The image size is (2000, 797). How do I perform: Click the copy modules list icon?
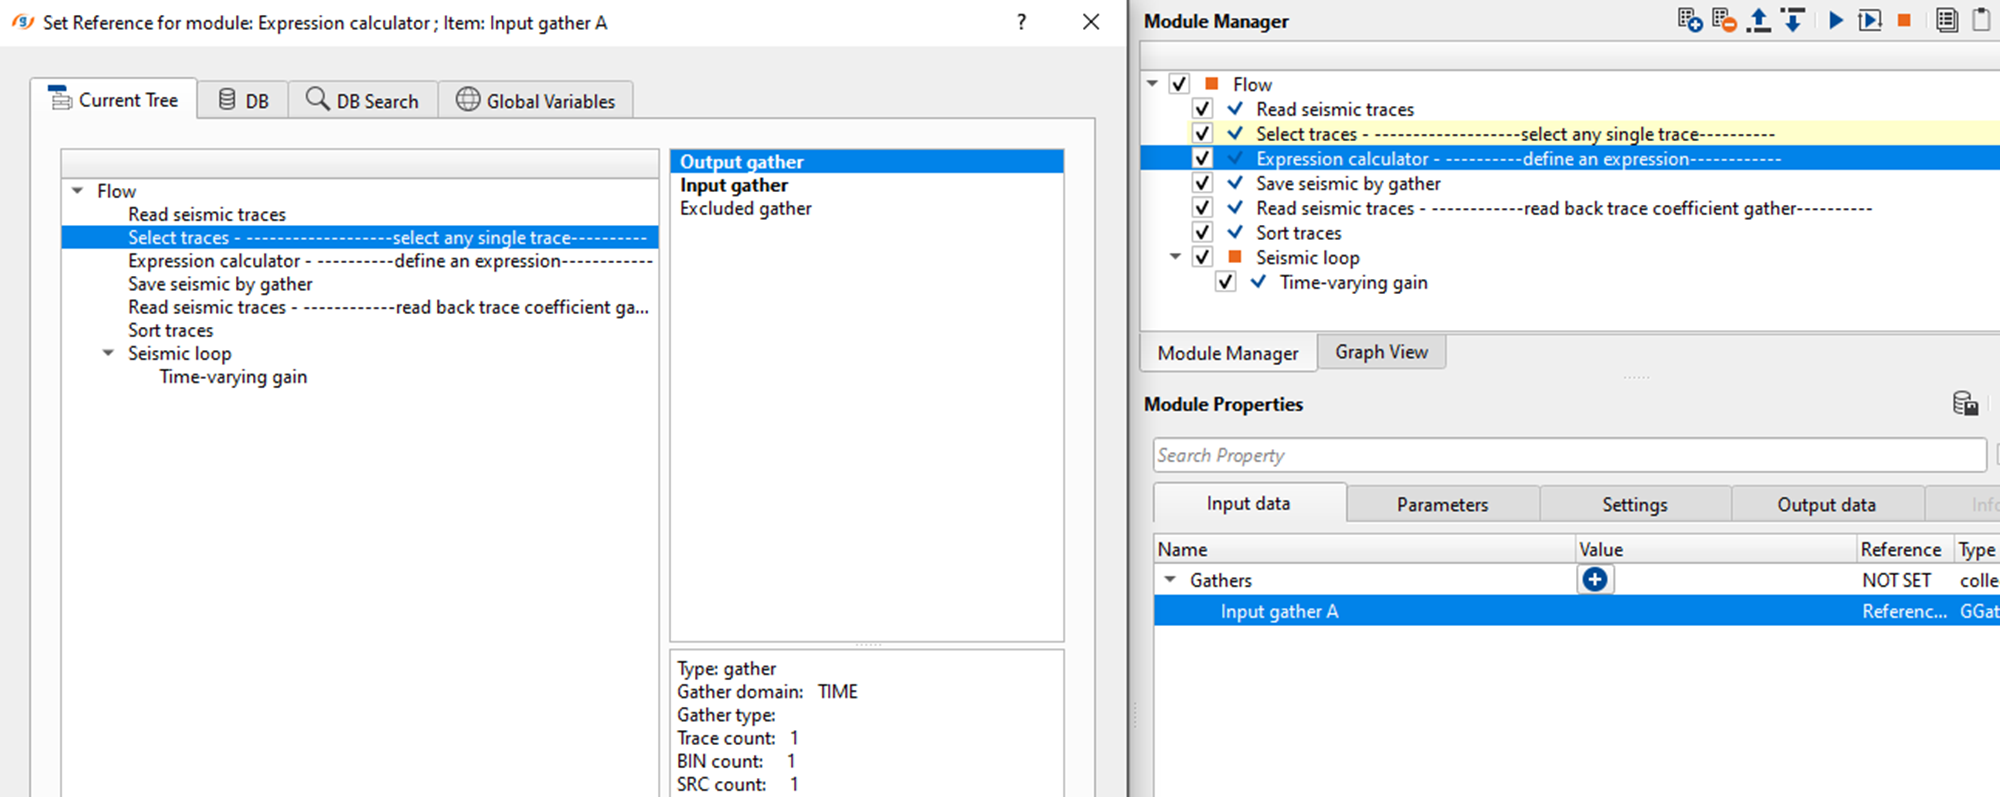1946,20
